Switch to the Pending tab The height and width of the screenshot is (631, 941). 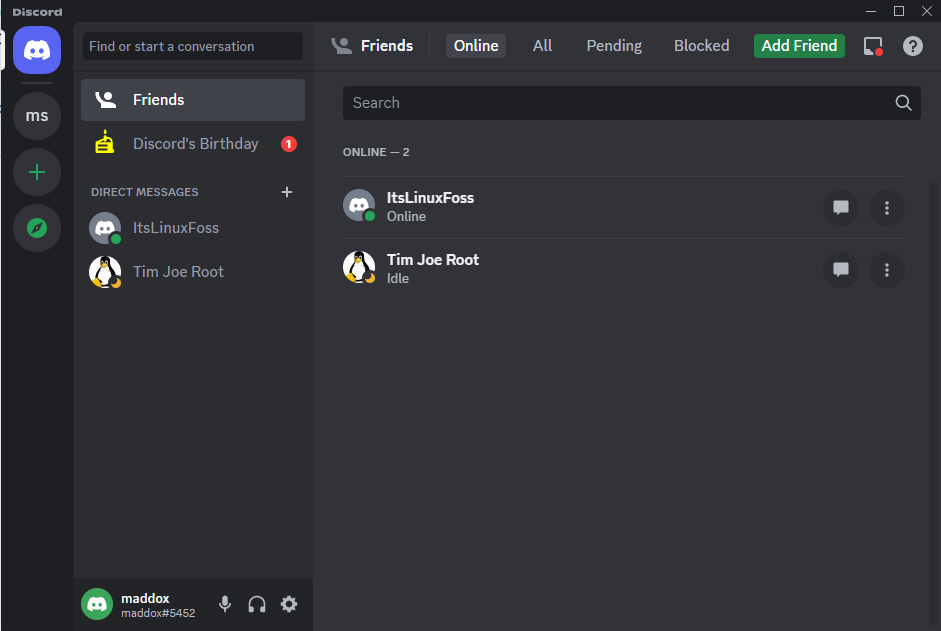614,46
